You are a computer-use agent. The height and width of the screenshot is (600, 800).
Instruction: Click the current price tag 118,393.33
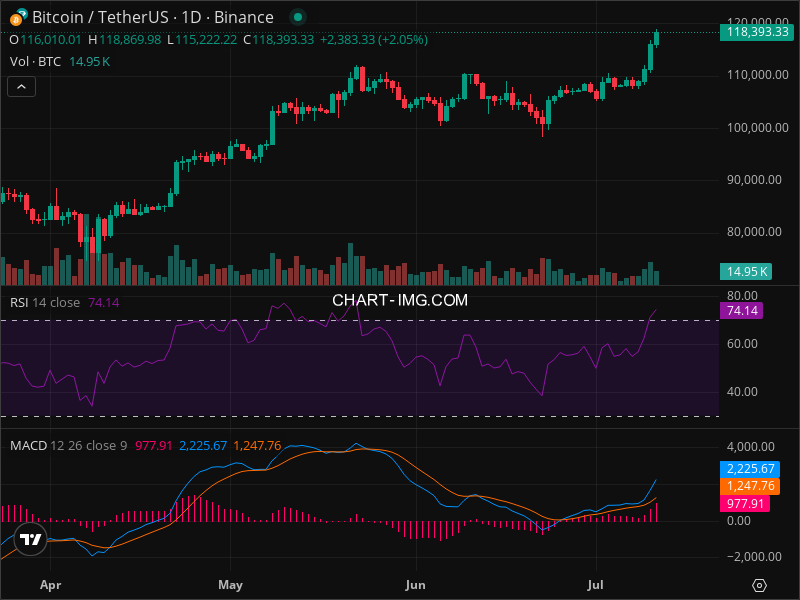[x=757, y=32]
